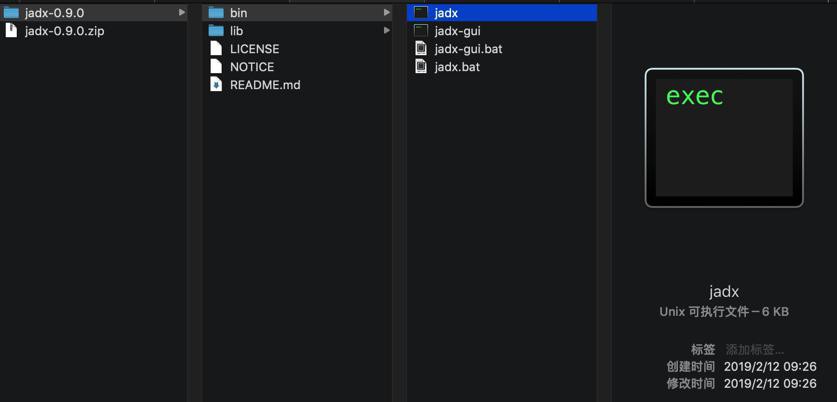Select the jadx-gui.bat file name
Screen dimensions: 837x402
[x=468, y=49]
